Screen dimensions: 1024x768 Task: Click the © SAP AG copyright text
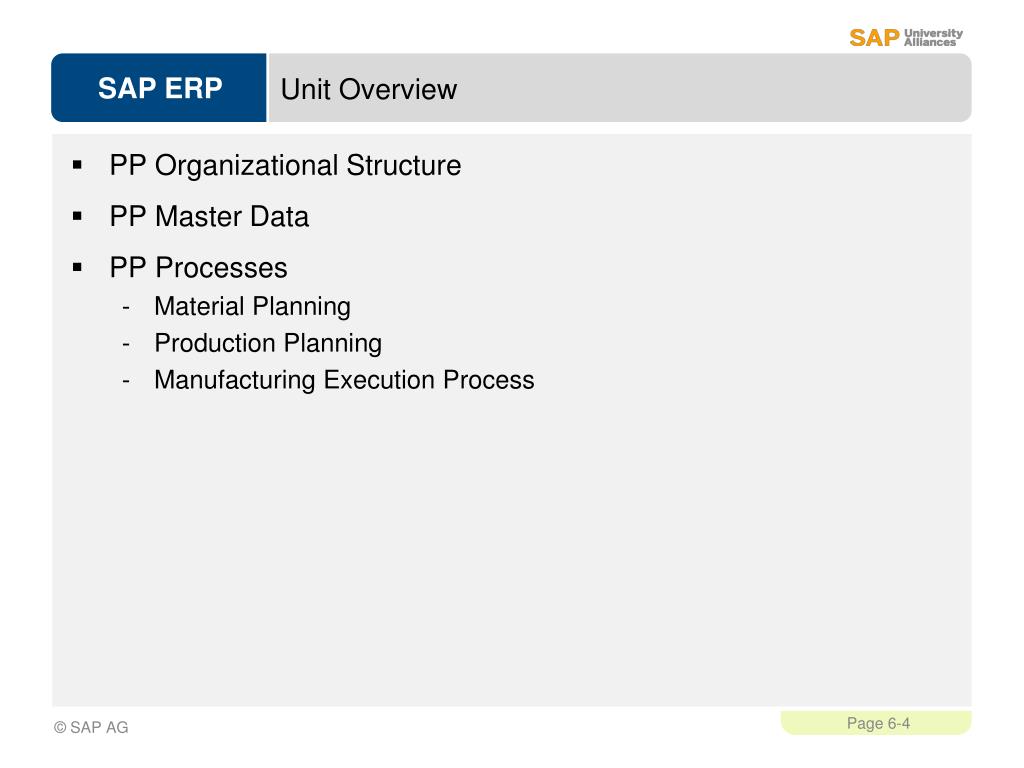(x=91, y=728)
